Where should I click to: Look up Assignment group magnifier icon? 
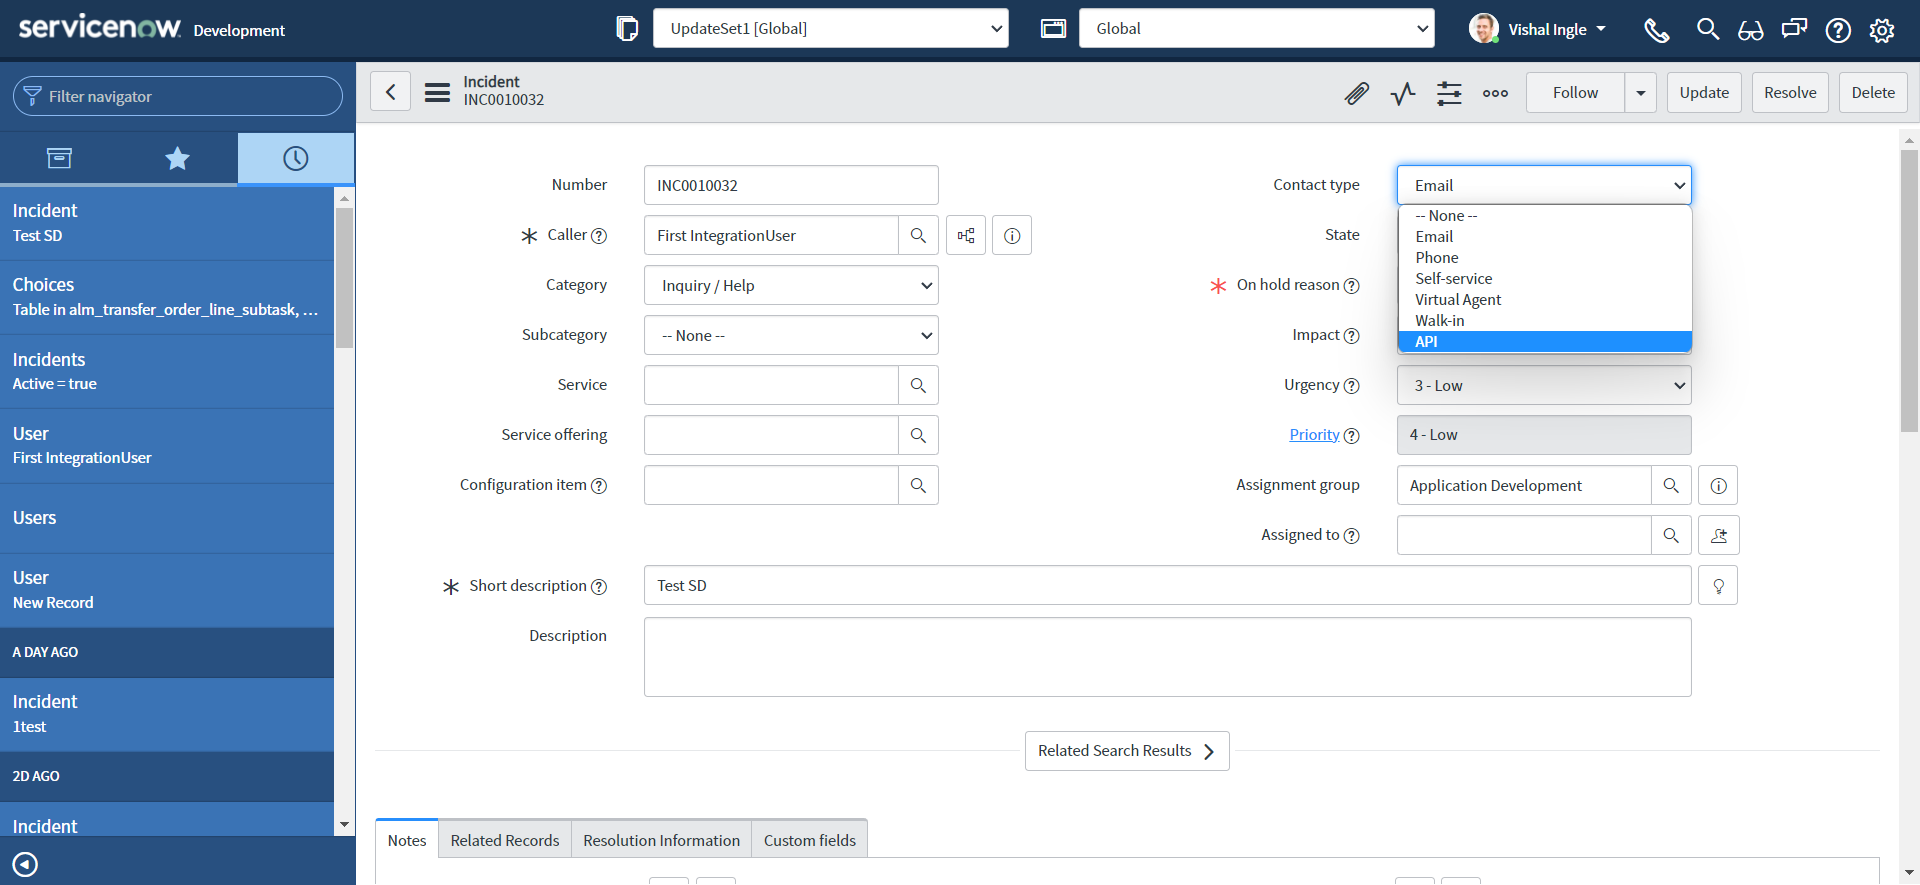pyautogui.click(x=1671, y=486)
